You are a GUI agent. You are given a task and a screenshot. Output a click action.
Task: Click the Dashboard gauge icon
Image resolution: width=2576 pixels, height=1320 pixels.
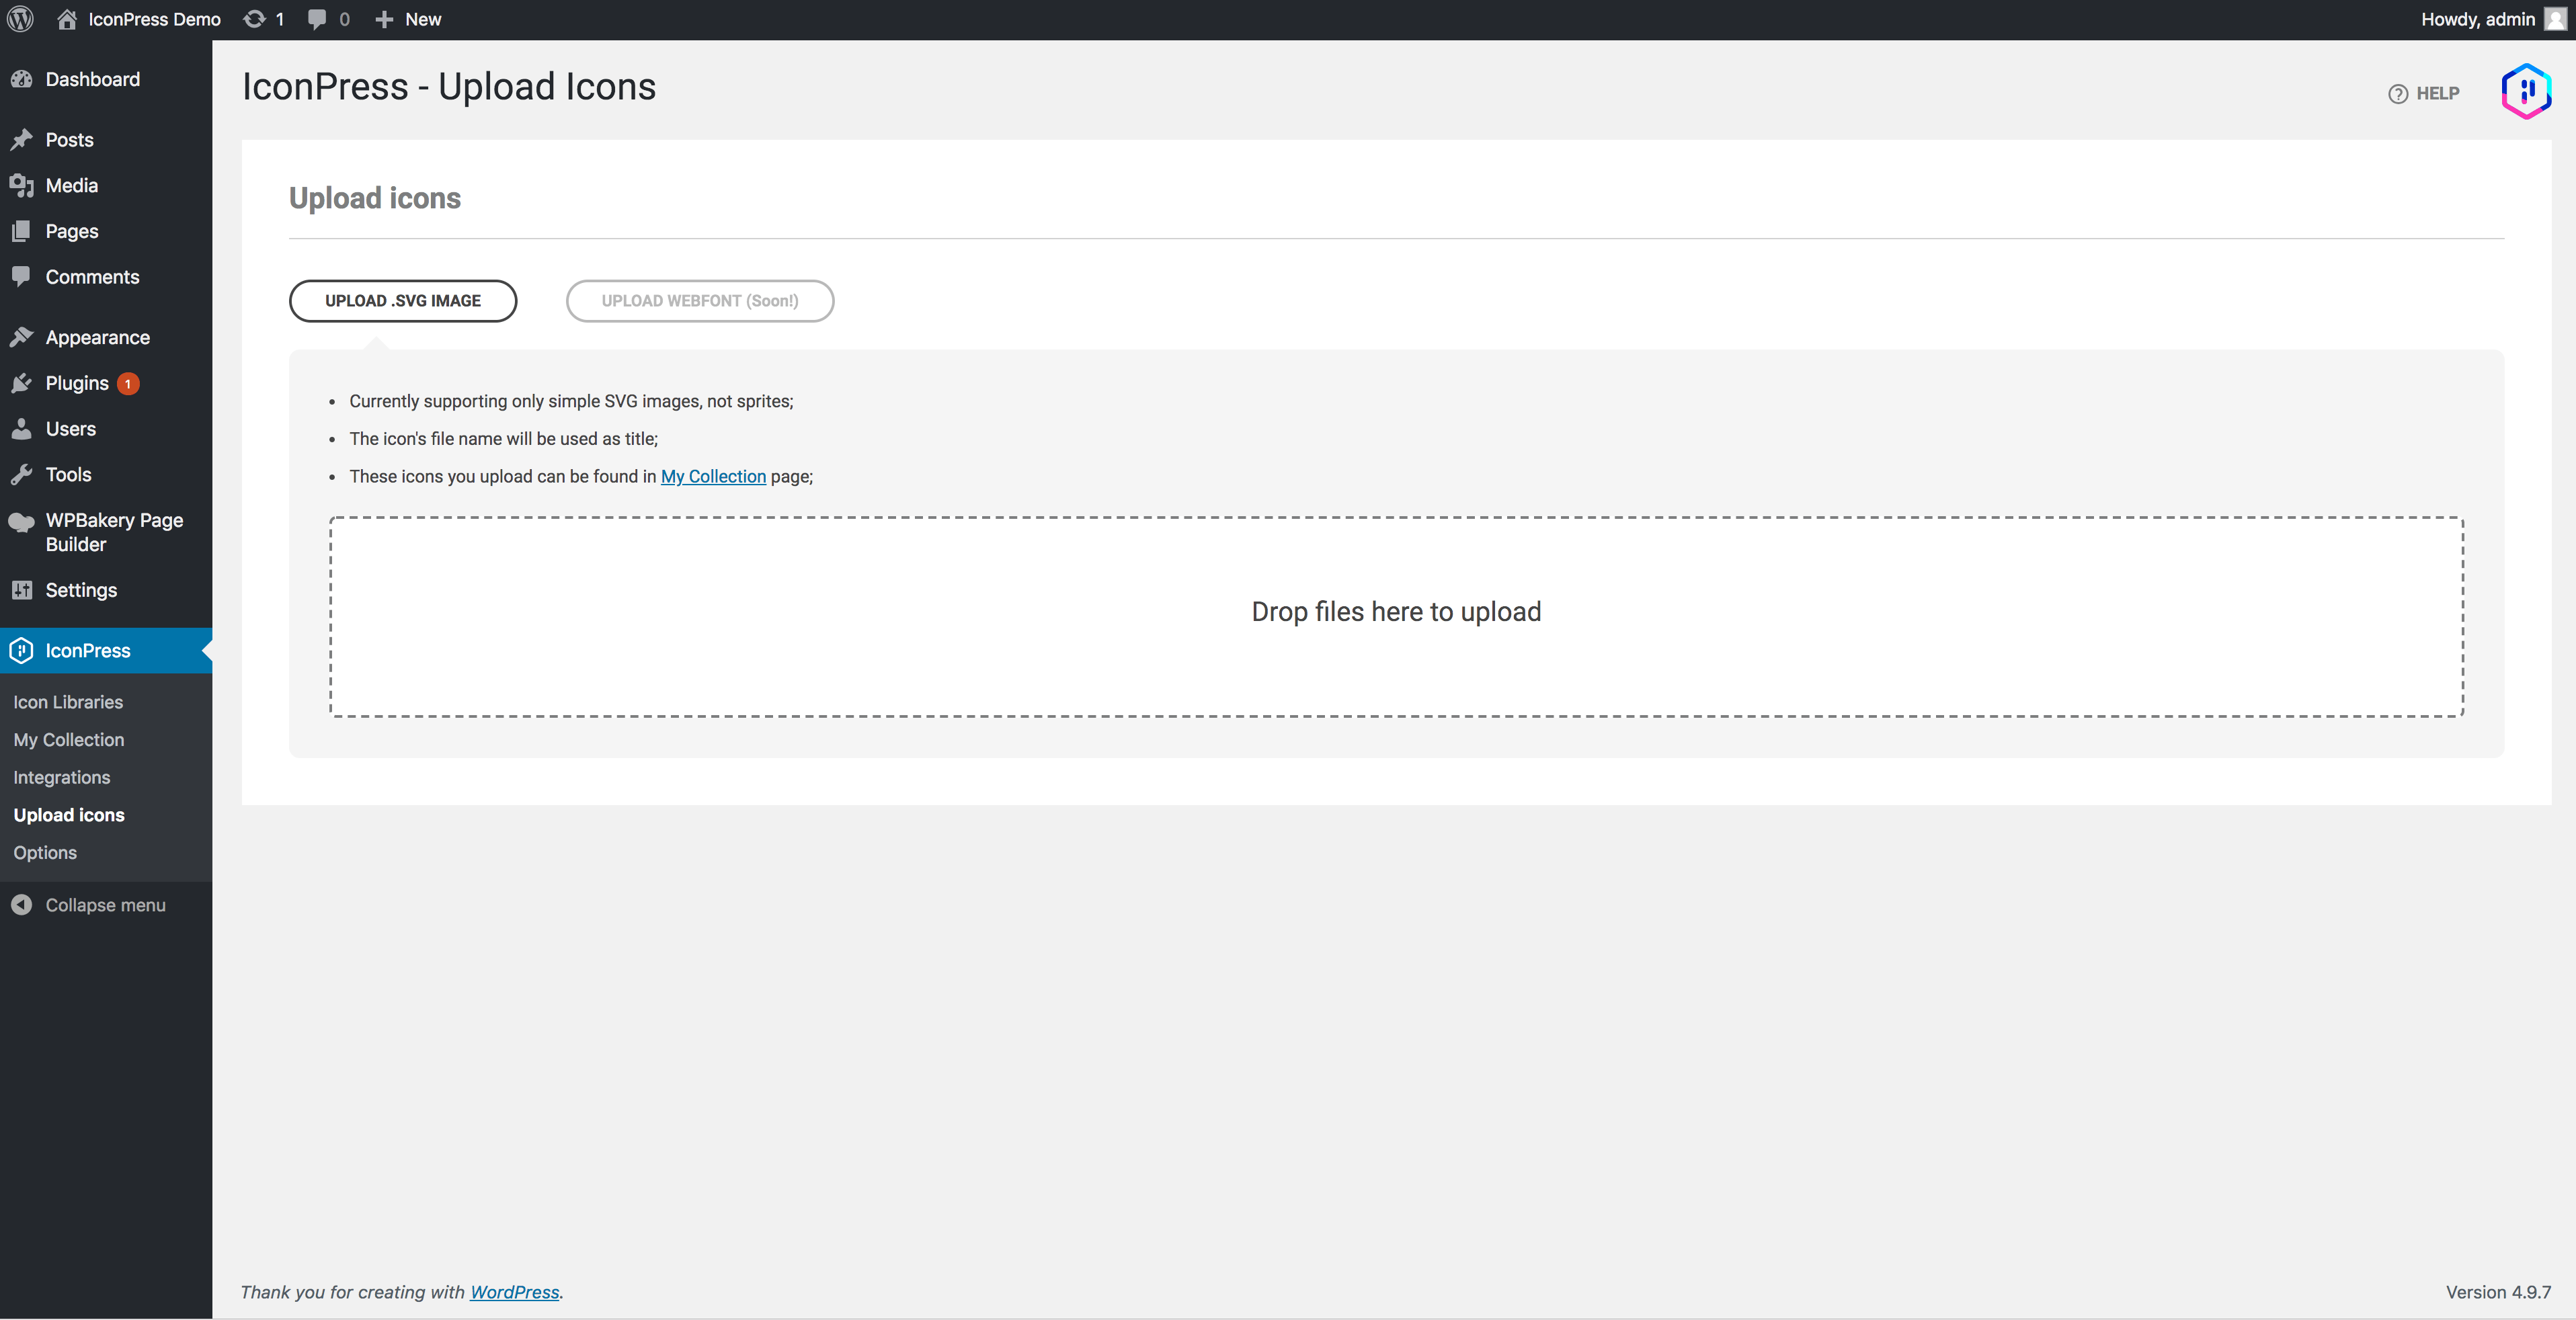coord(22,80)
